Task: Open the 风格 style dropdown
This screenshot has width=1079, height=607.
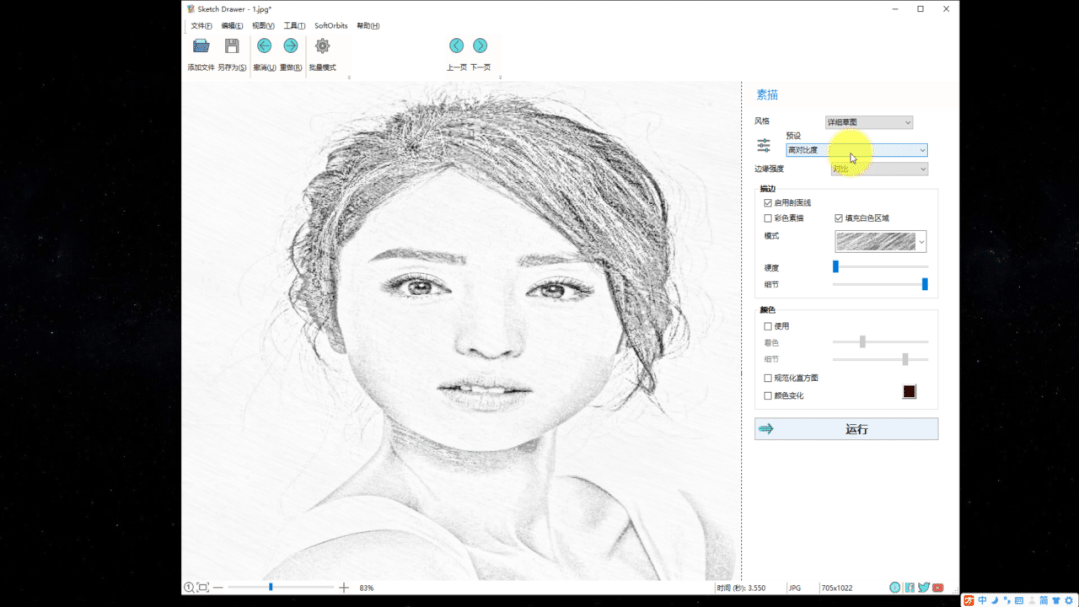Action: pyautogui.click(x=869, y=122)
